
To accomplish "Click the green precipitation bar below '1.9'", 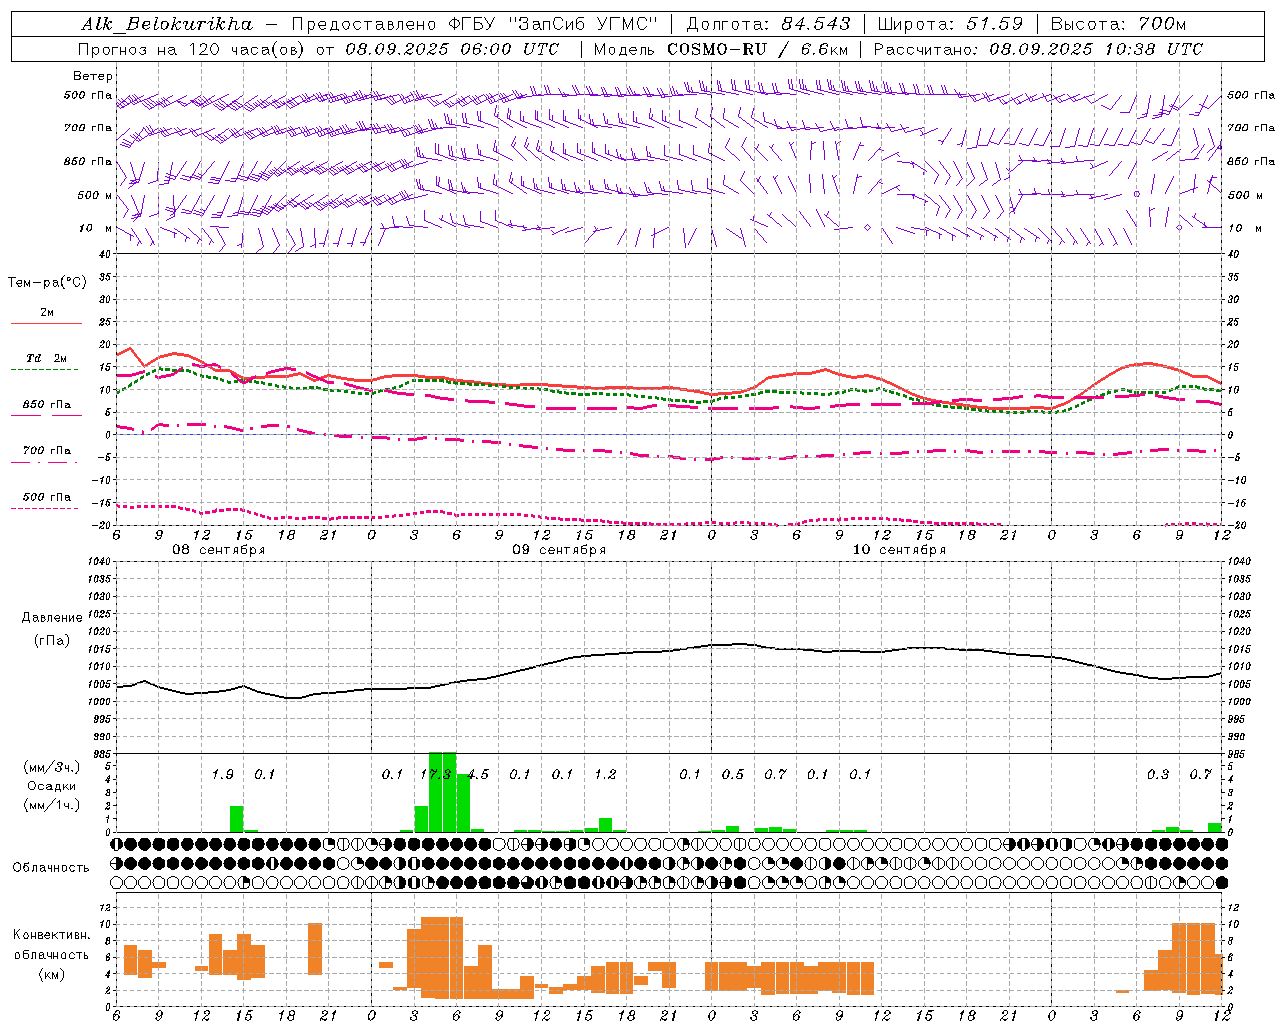I will click(237, 819).
